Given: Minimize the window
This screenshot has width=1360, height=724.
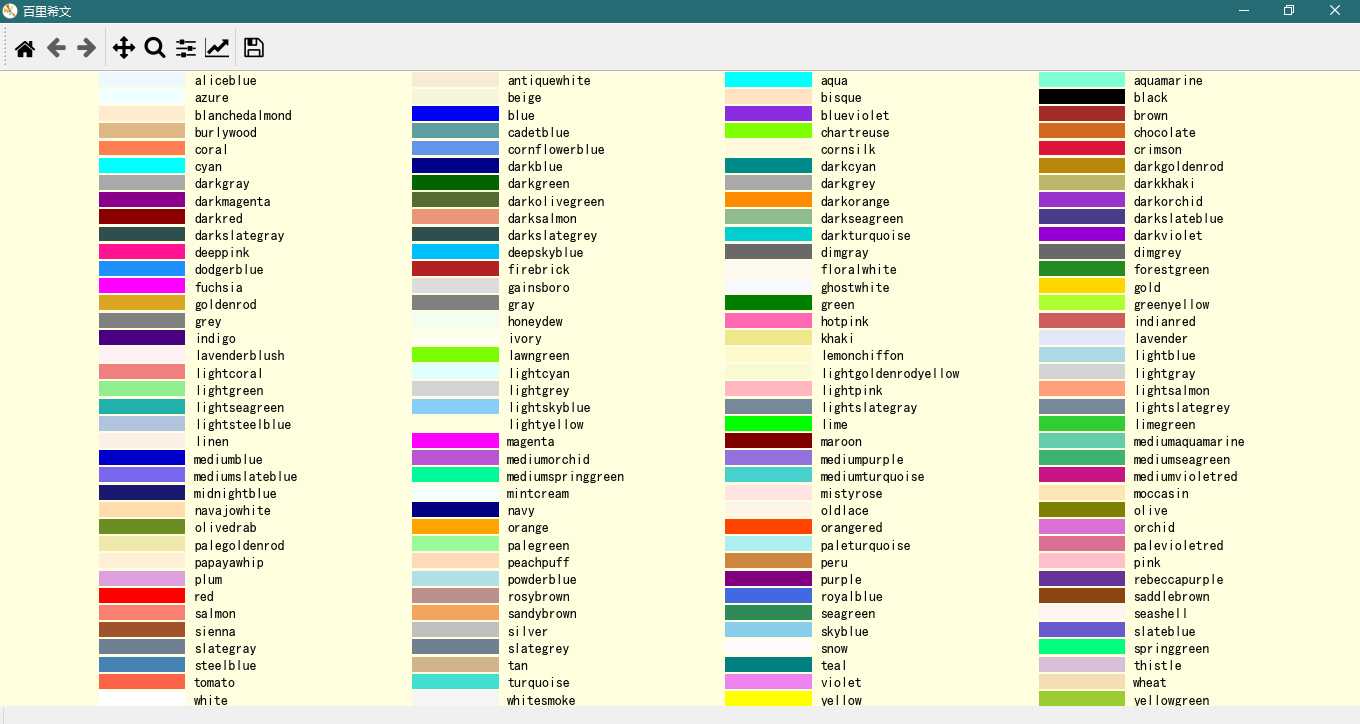Looking at the screenshot, I should (1245, 11).
